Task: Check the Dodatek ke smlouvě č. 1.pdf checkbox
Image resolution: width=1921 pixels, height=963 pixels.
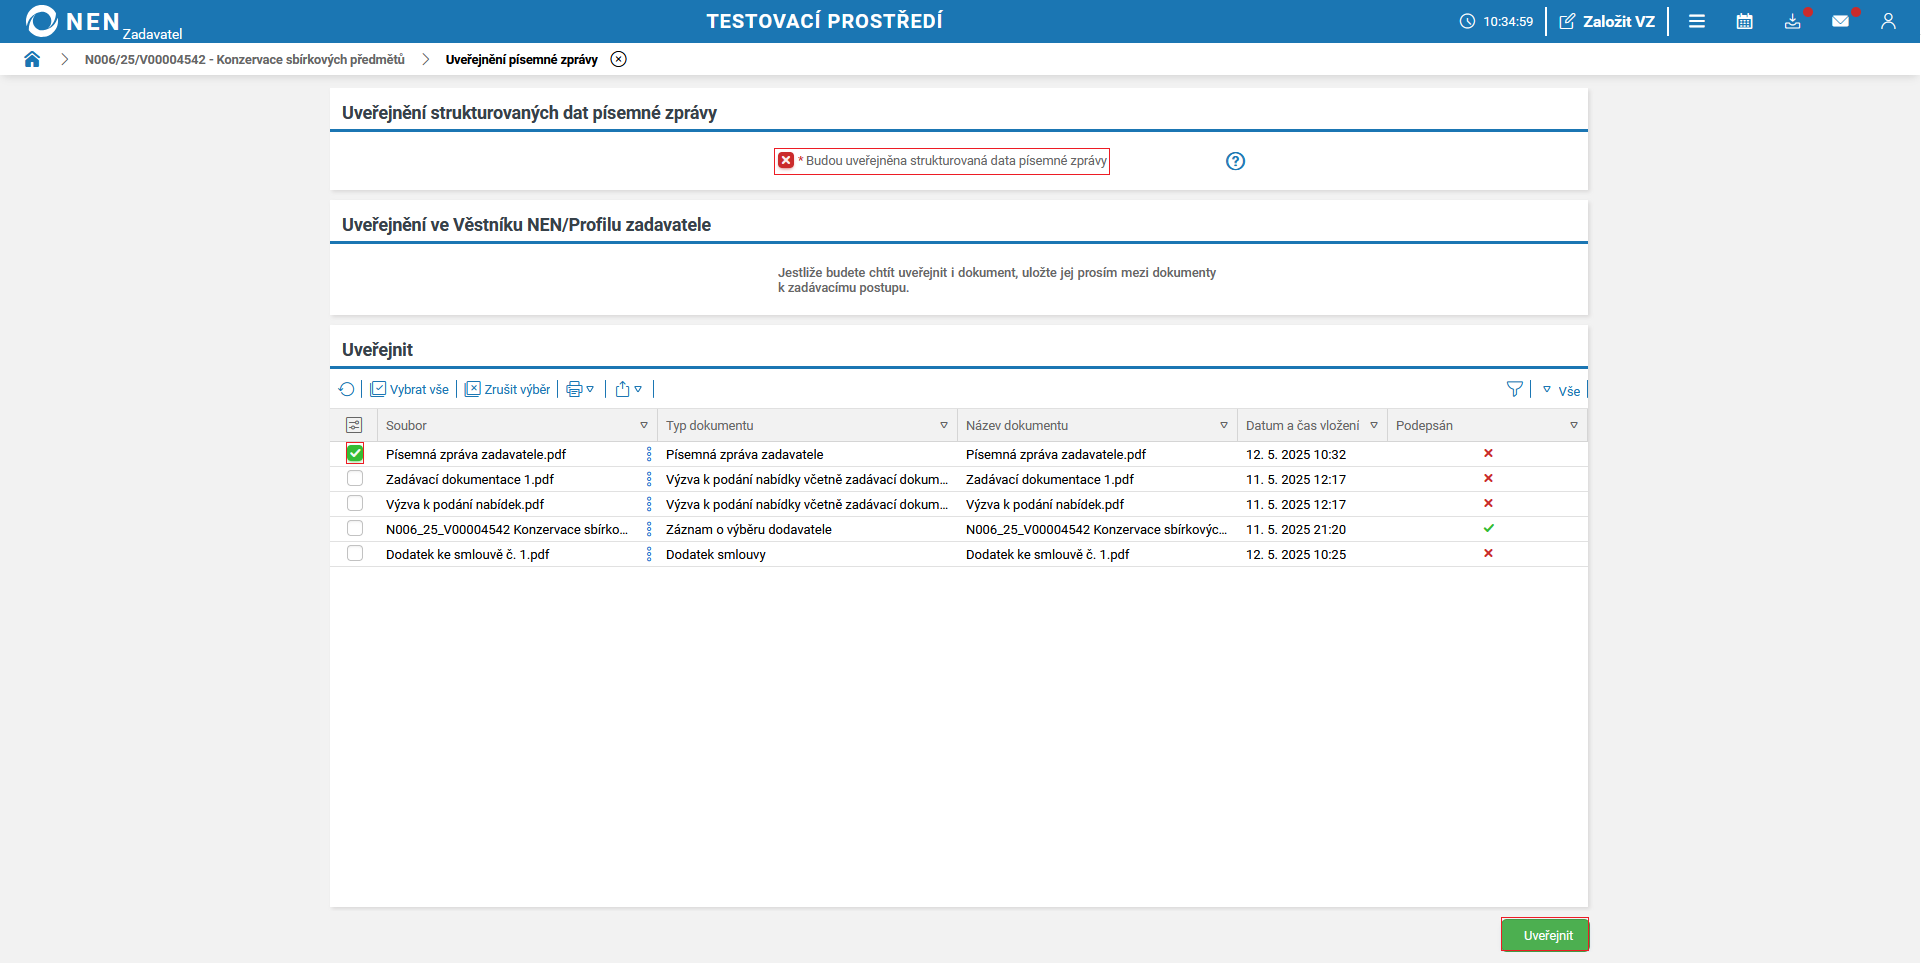Action: [355, 553]
